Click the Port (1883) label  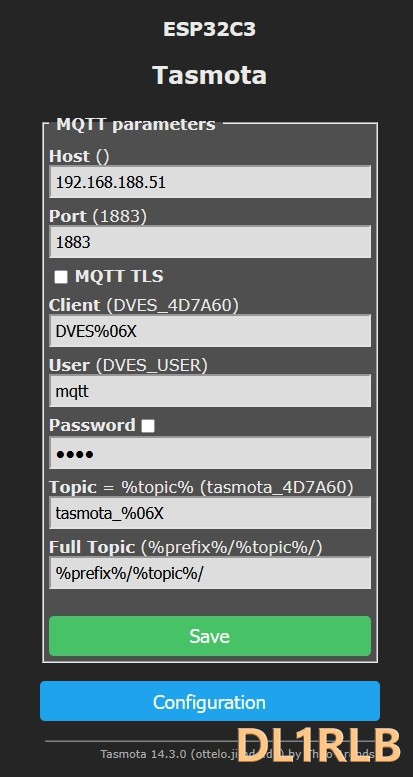(98, 216)
